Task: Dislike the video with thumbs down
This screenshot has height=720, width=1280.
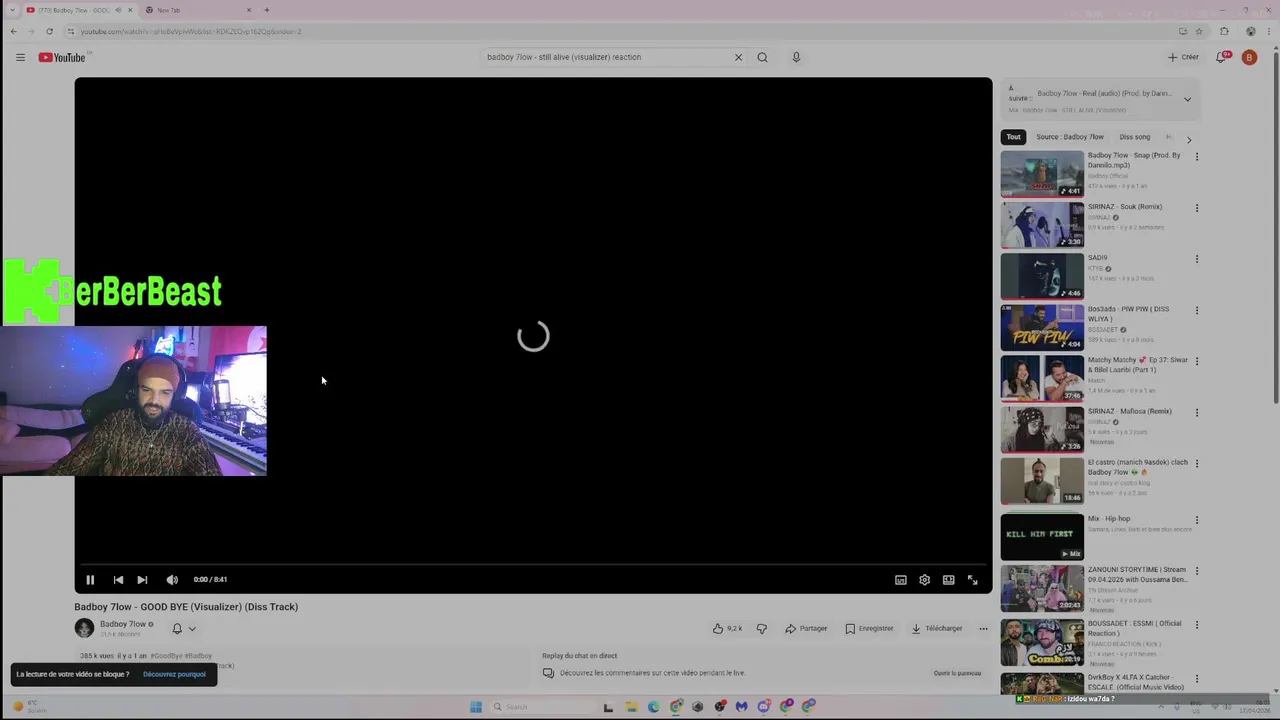Action: (x=762, y=629)
